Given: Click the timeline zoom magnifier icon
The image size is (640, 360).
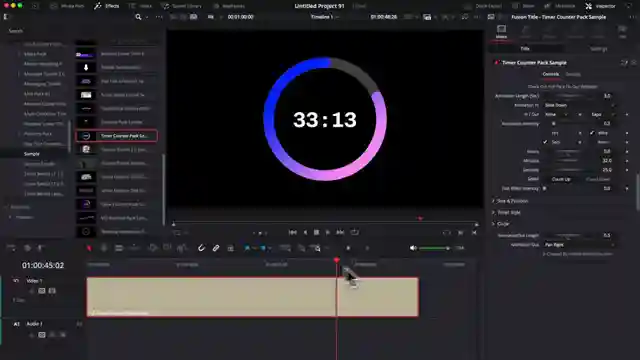Looking at the screenshot, I should [317, 248].
